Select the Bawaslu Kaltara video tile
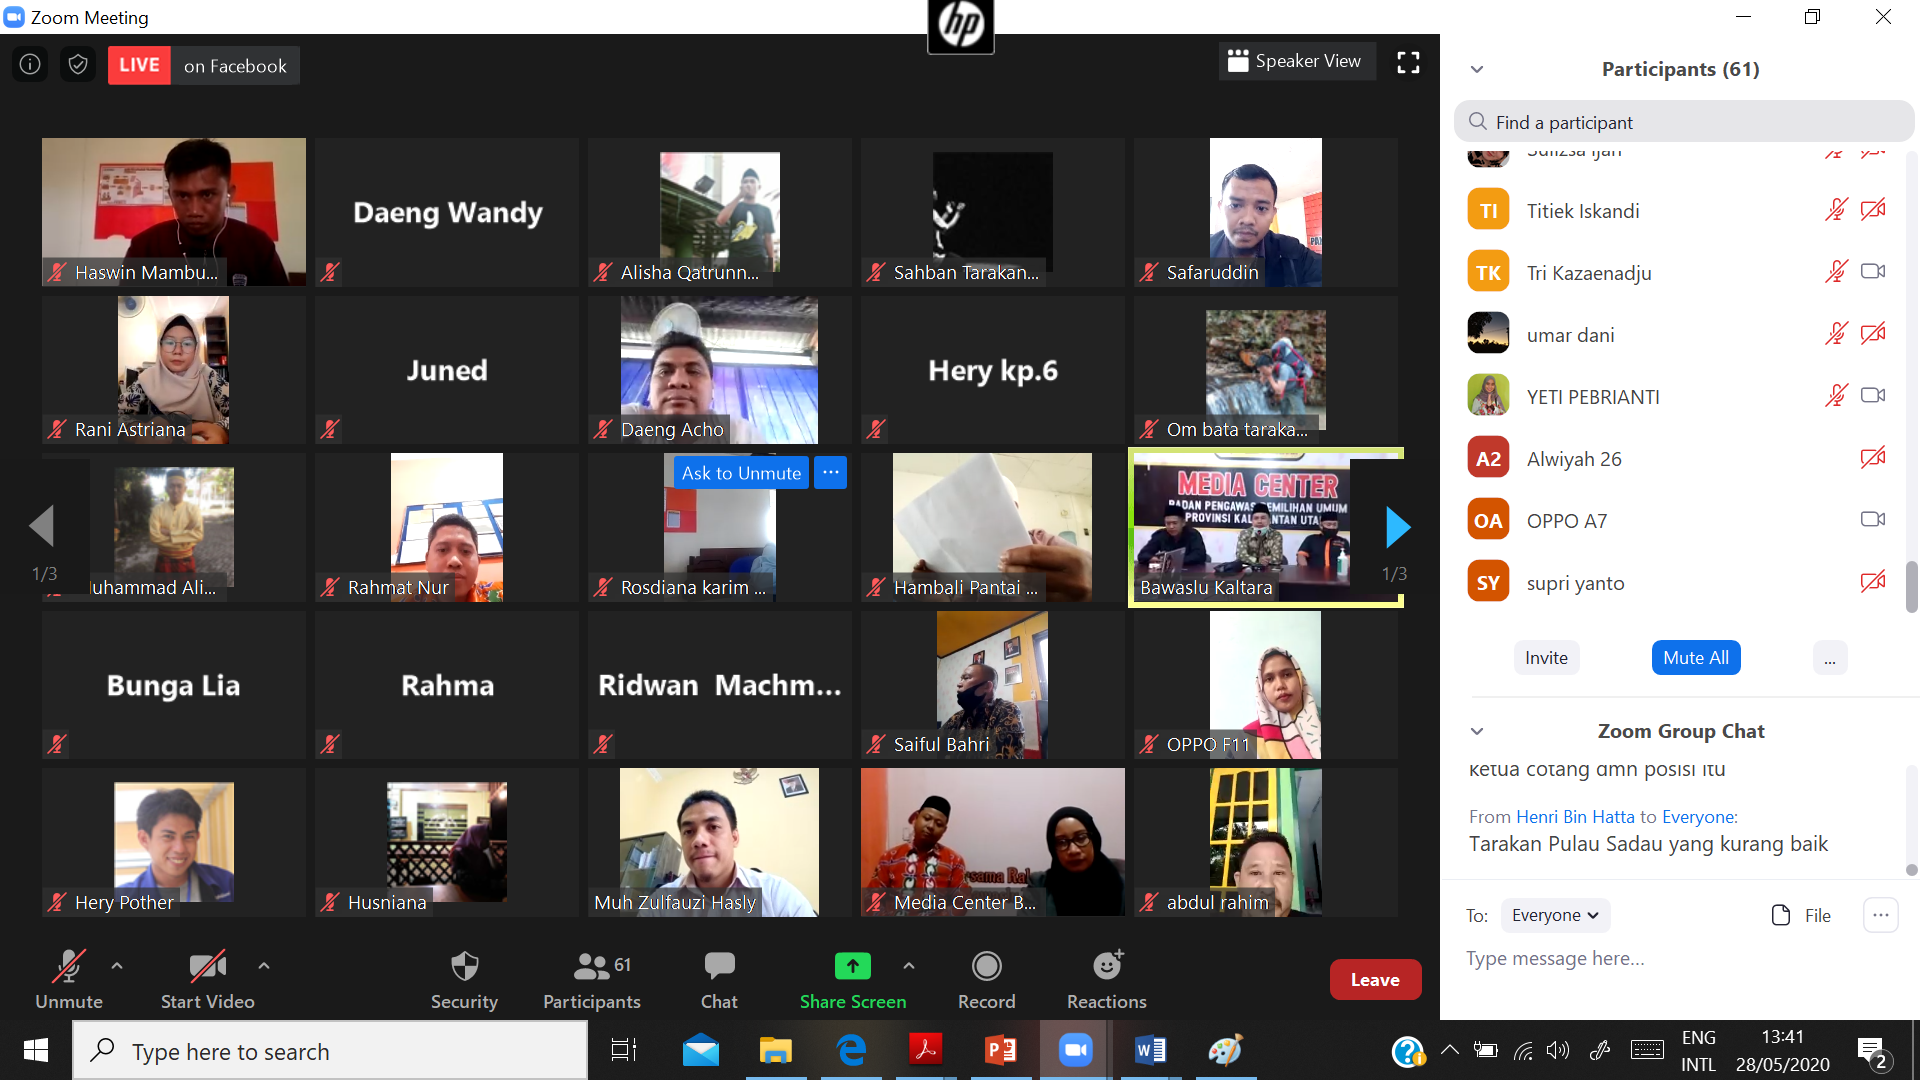 [1266, 527]
